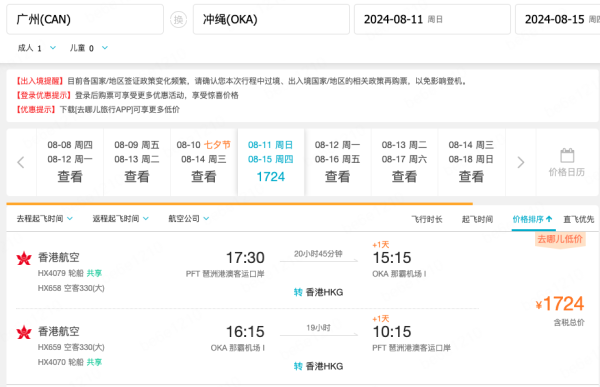Click outbound departure time 17:30
The height and width of the screenshot is (387, 600).
click(245, 258)
